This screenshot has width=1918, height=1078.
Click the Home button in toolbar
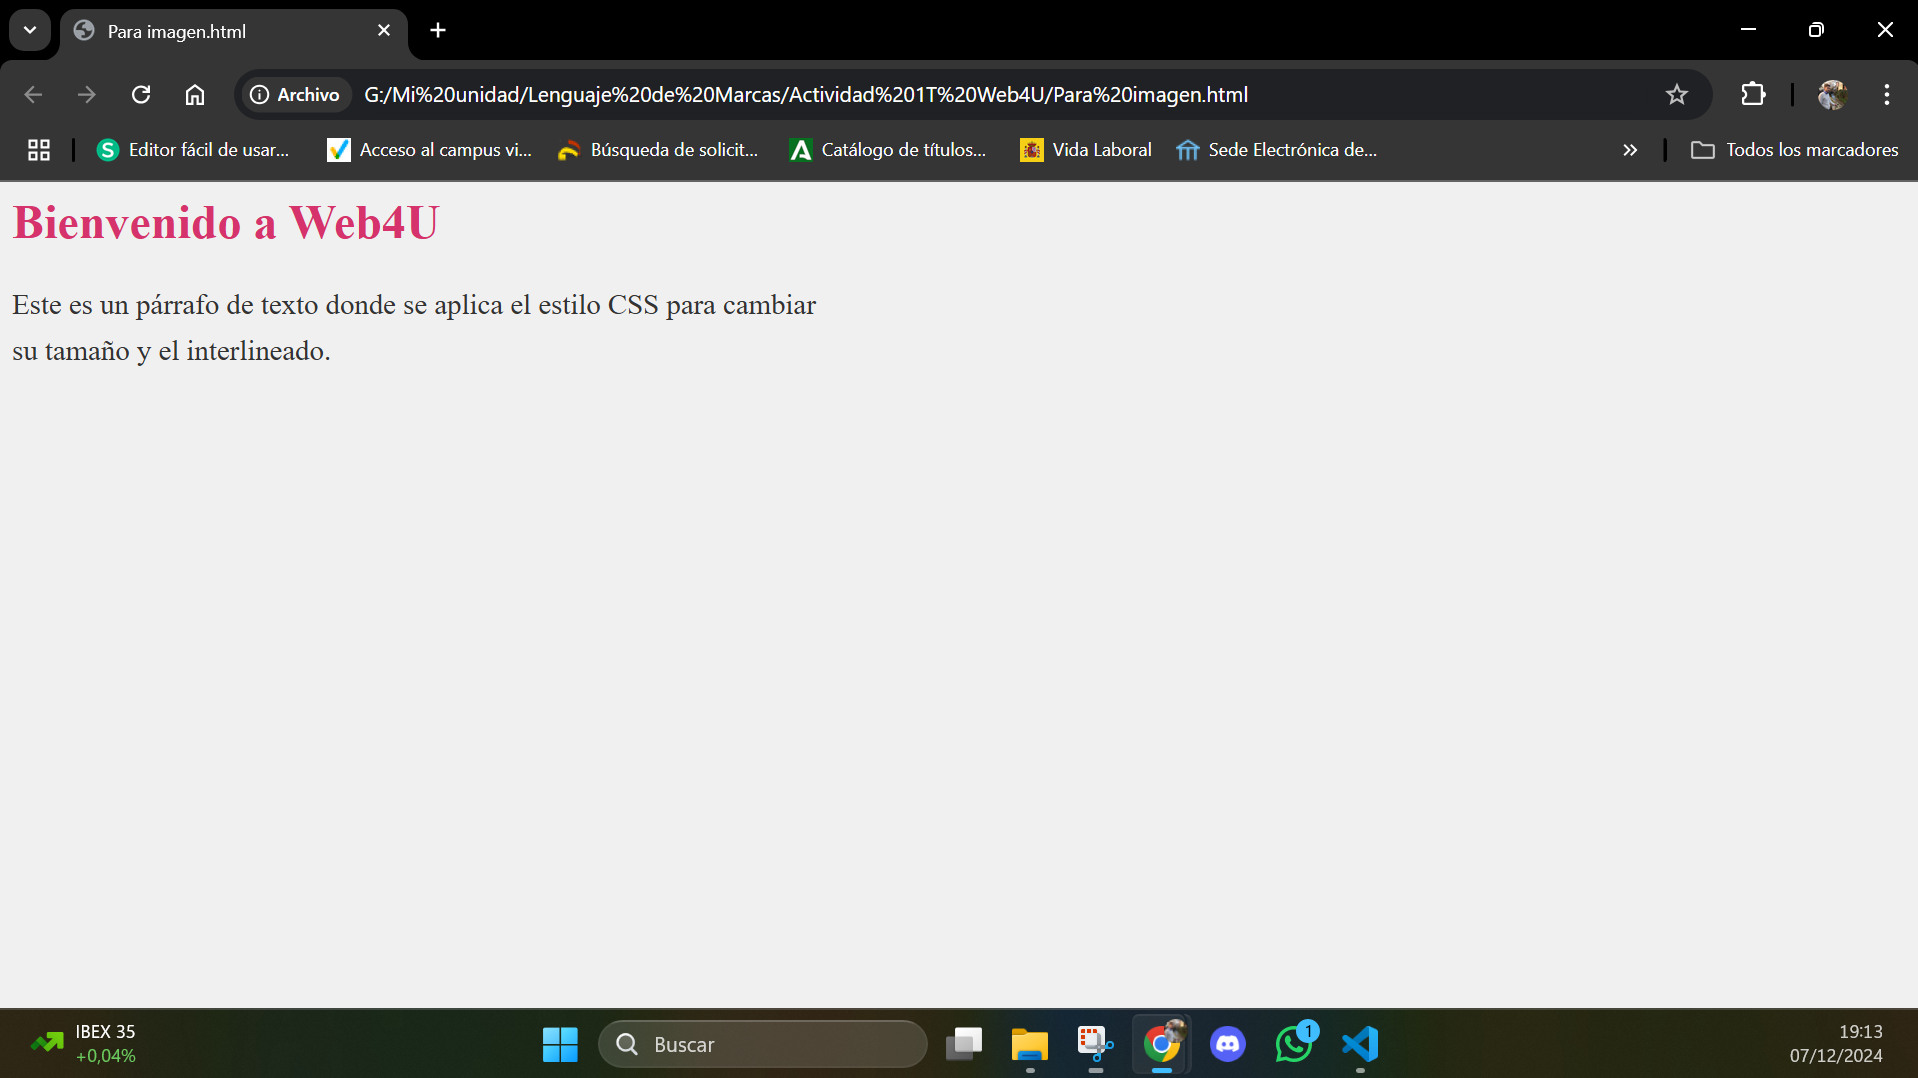tap(195, 95)
